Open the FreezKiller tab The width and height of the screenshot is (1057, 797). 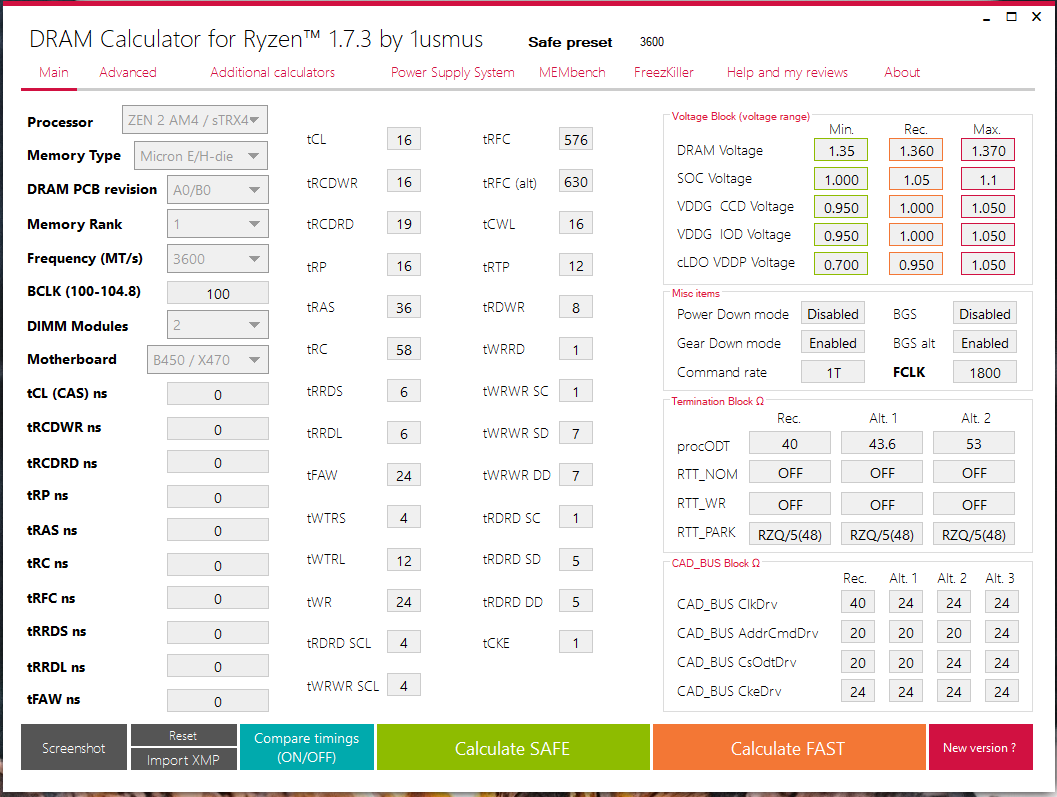coord(663,72)
